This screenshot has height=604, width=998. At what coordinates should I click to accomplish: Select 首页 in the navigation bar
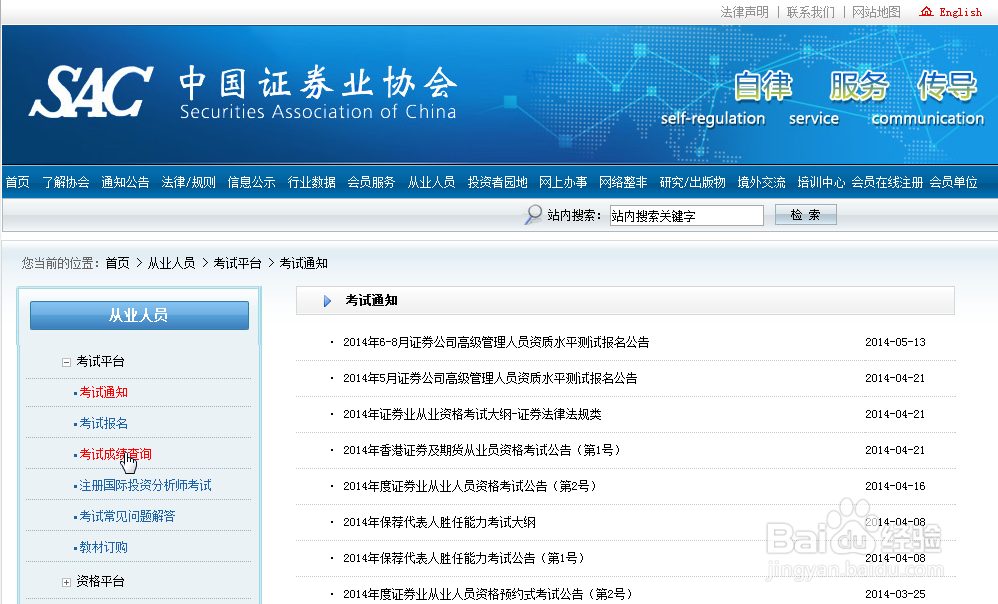coord(16,183)
